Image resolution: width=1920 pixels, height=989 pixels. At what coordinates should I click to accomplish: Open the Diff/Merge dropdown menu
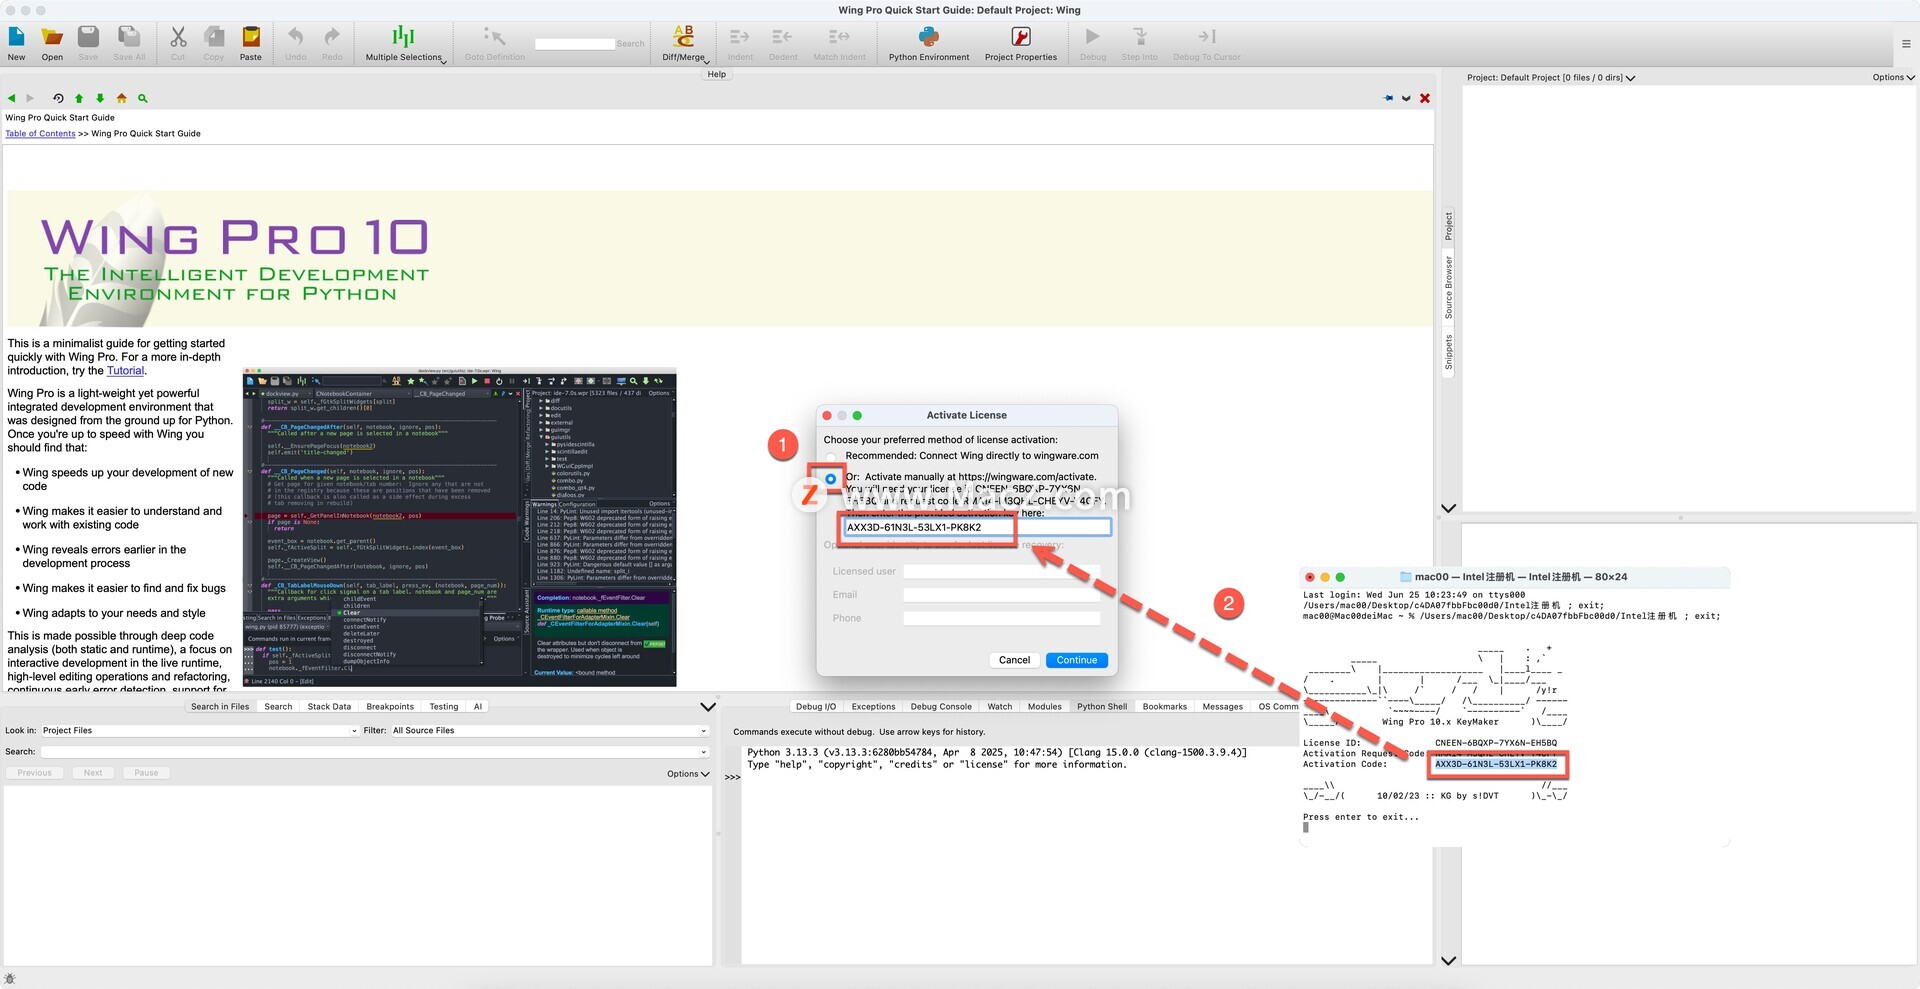coord(685,41)
